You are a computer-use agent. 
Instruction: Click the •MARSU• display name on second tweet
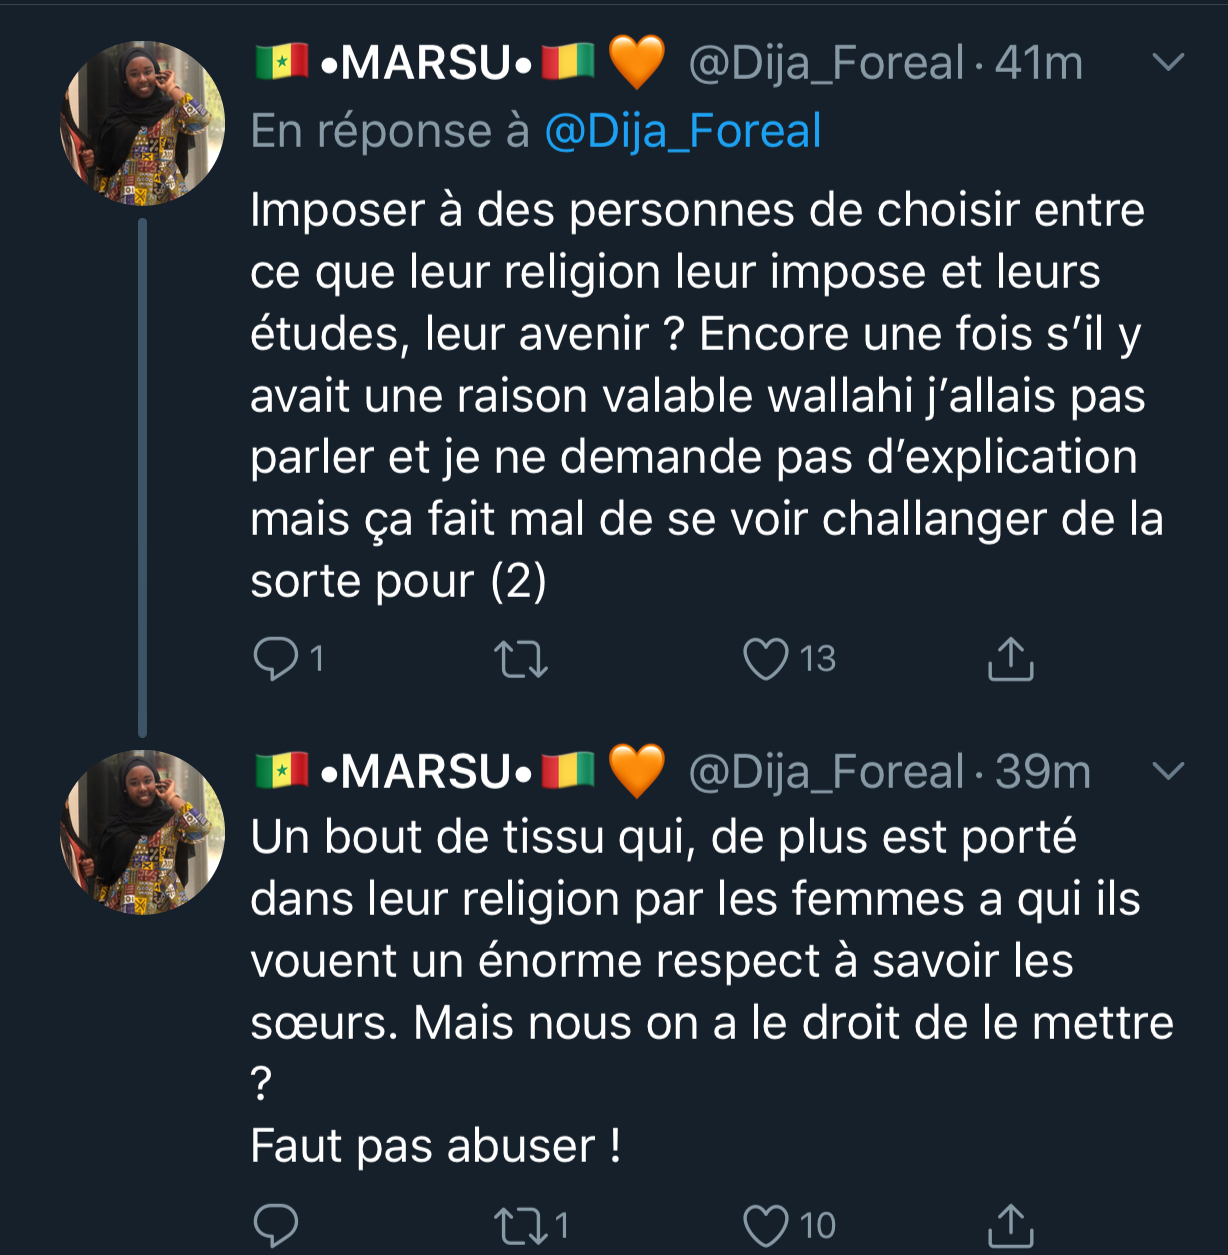[x=426, y=772]
